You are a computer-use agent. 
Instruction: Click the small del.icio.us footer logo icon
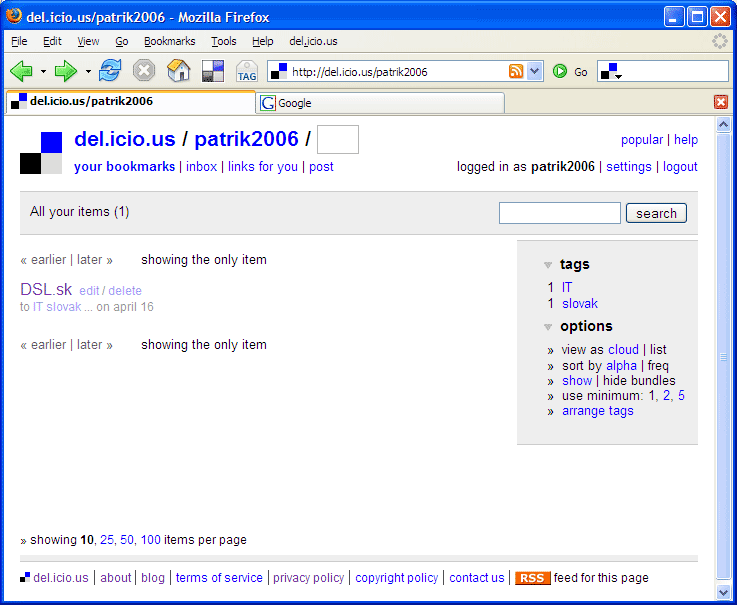[25, 577]
